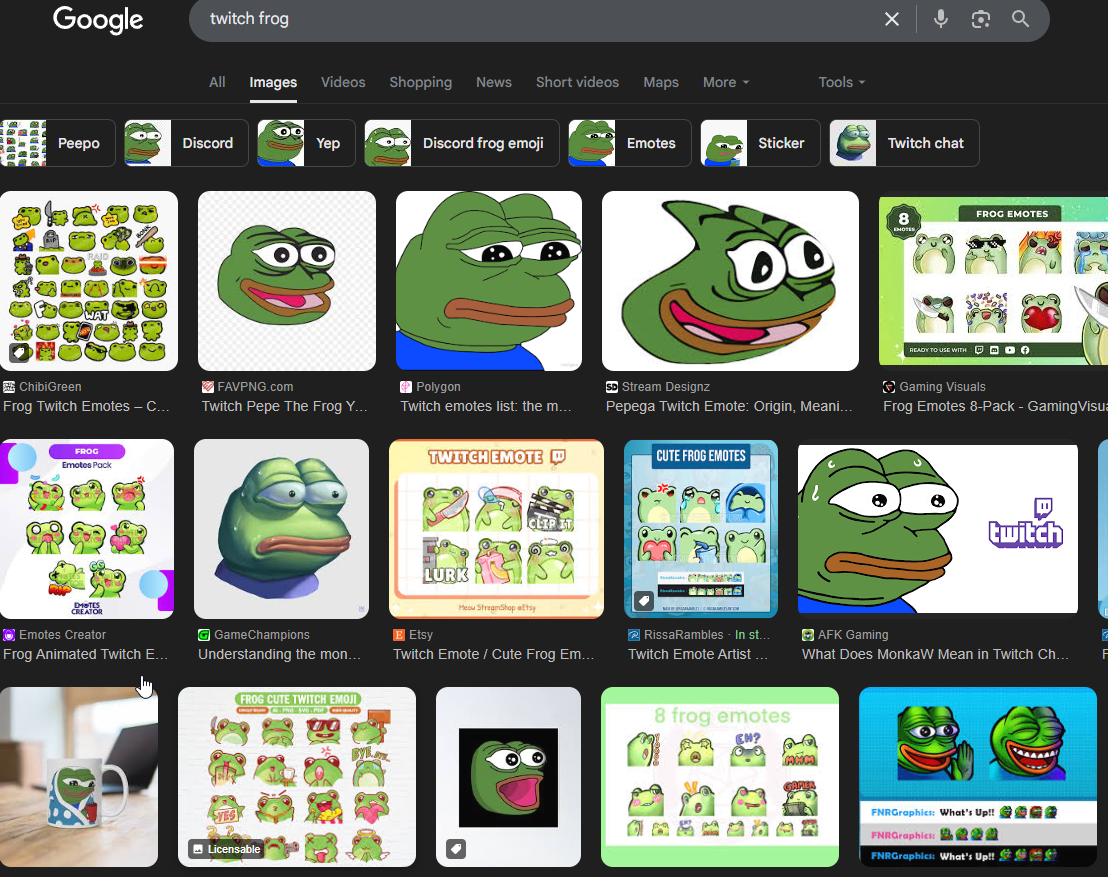Open Google Lens image search icon
Image resolution: width=1108 pixels, height=877 pixels.
click(x=980, y=19)
